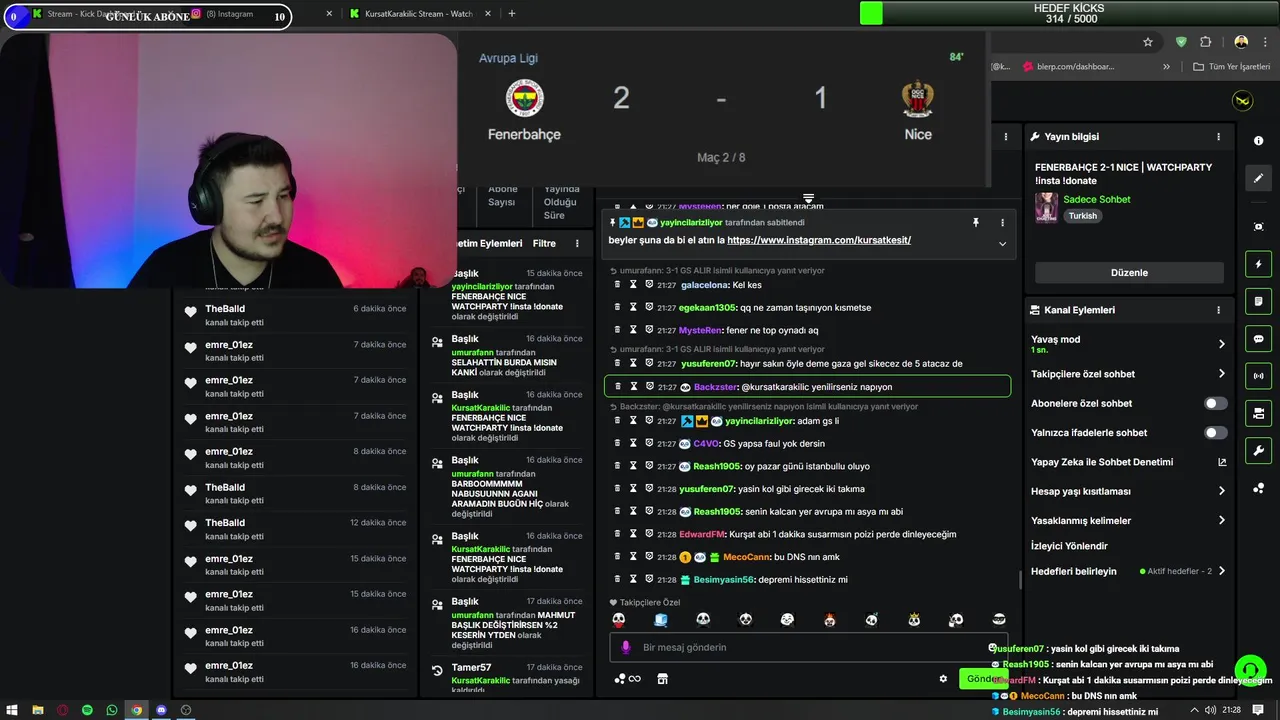Viewport: 1280px width, 720px height.
Task: Expand Hedefleri belirleyin arrow
Action: pyautogui.click(x=1221, y=571)
